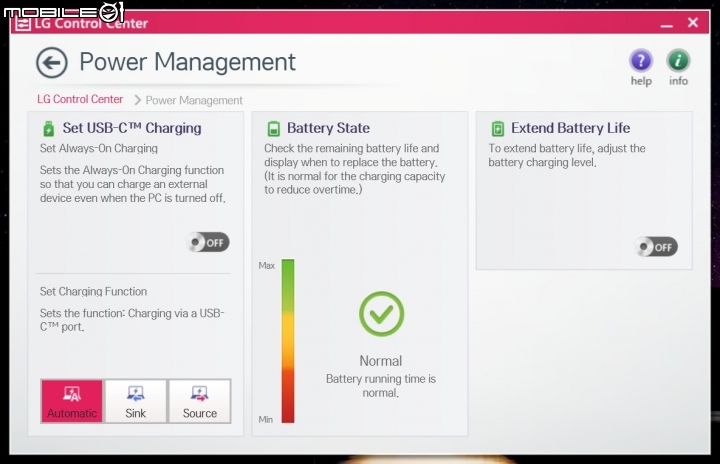Select Sink charging function
720x464 pixels.
click(135, 401)
